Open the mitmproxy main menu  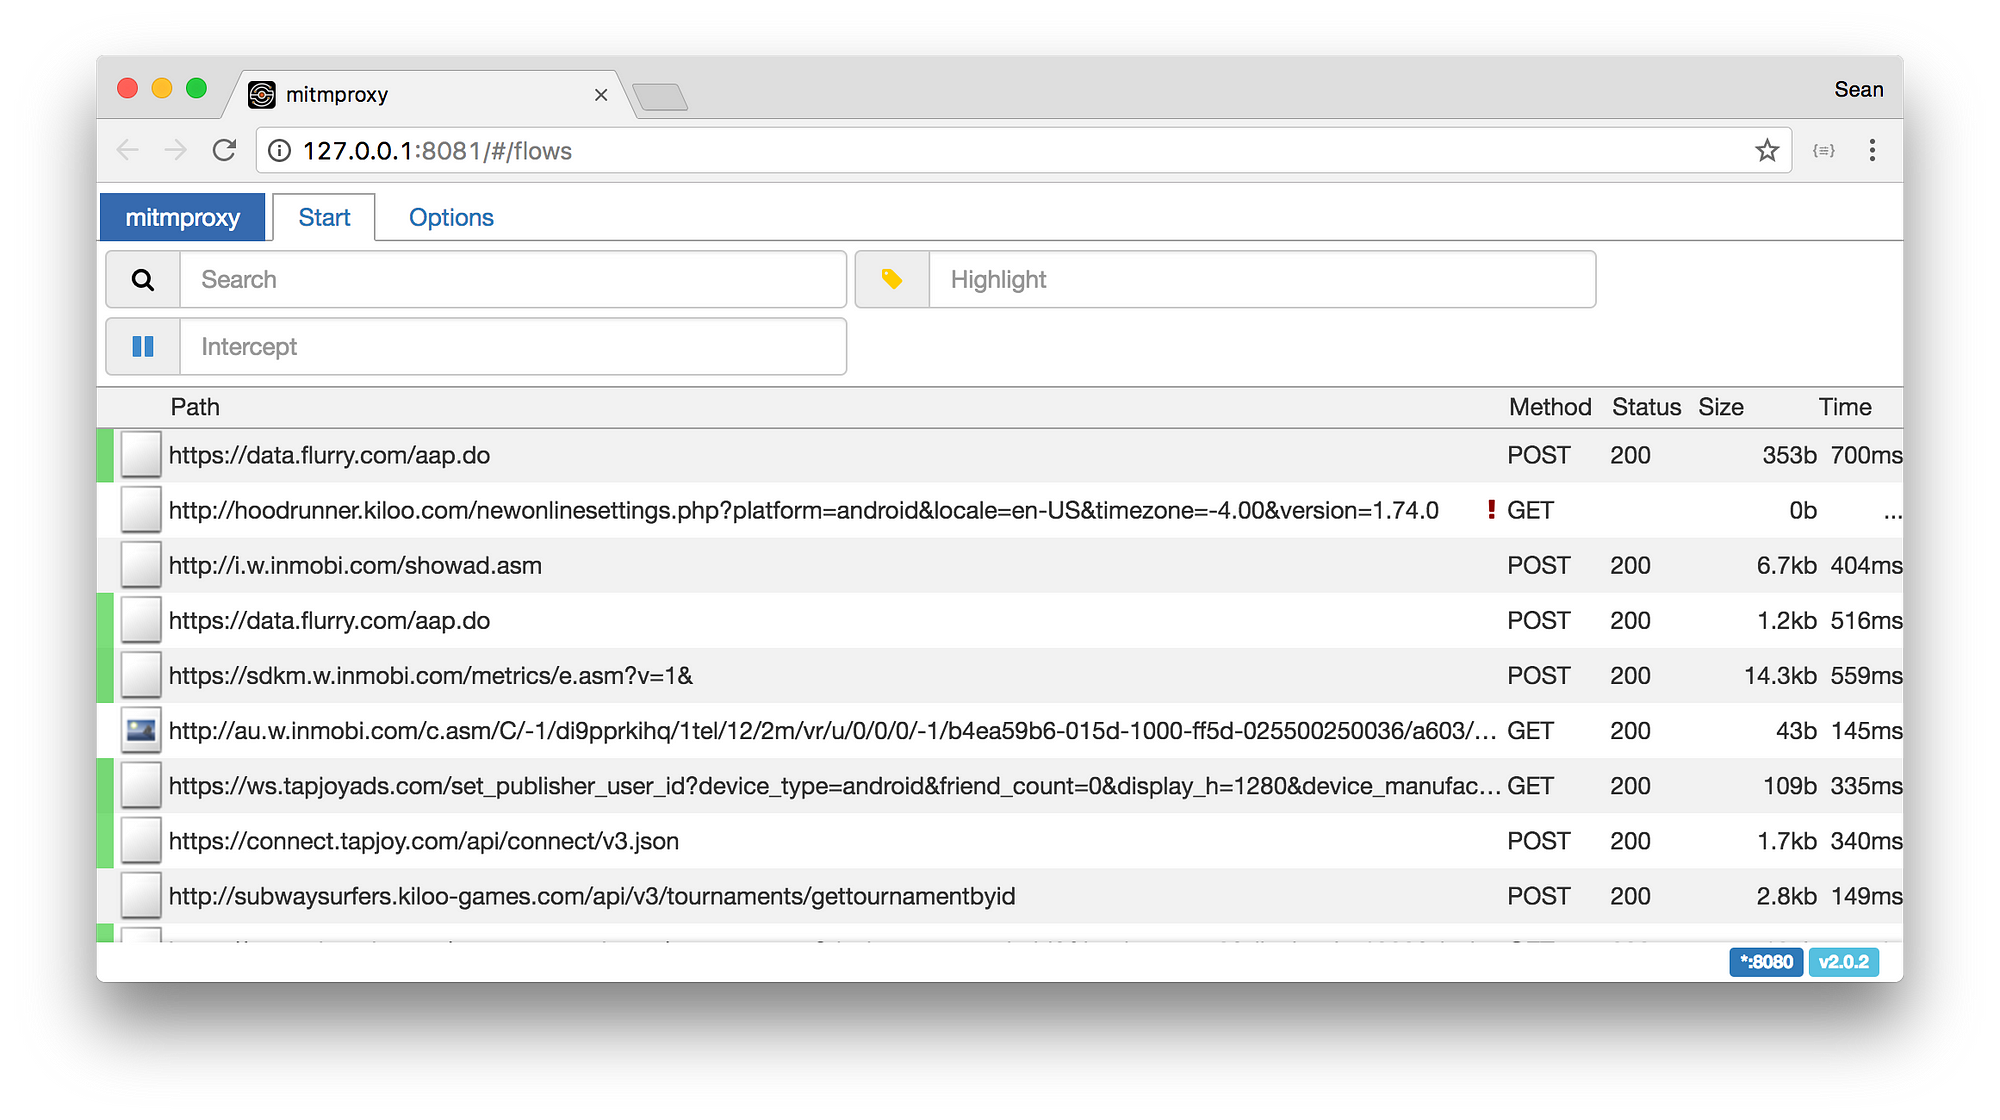pos(182,217)
